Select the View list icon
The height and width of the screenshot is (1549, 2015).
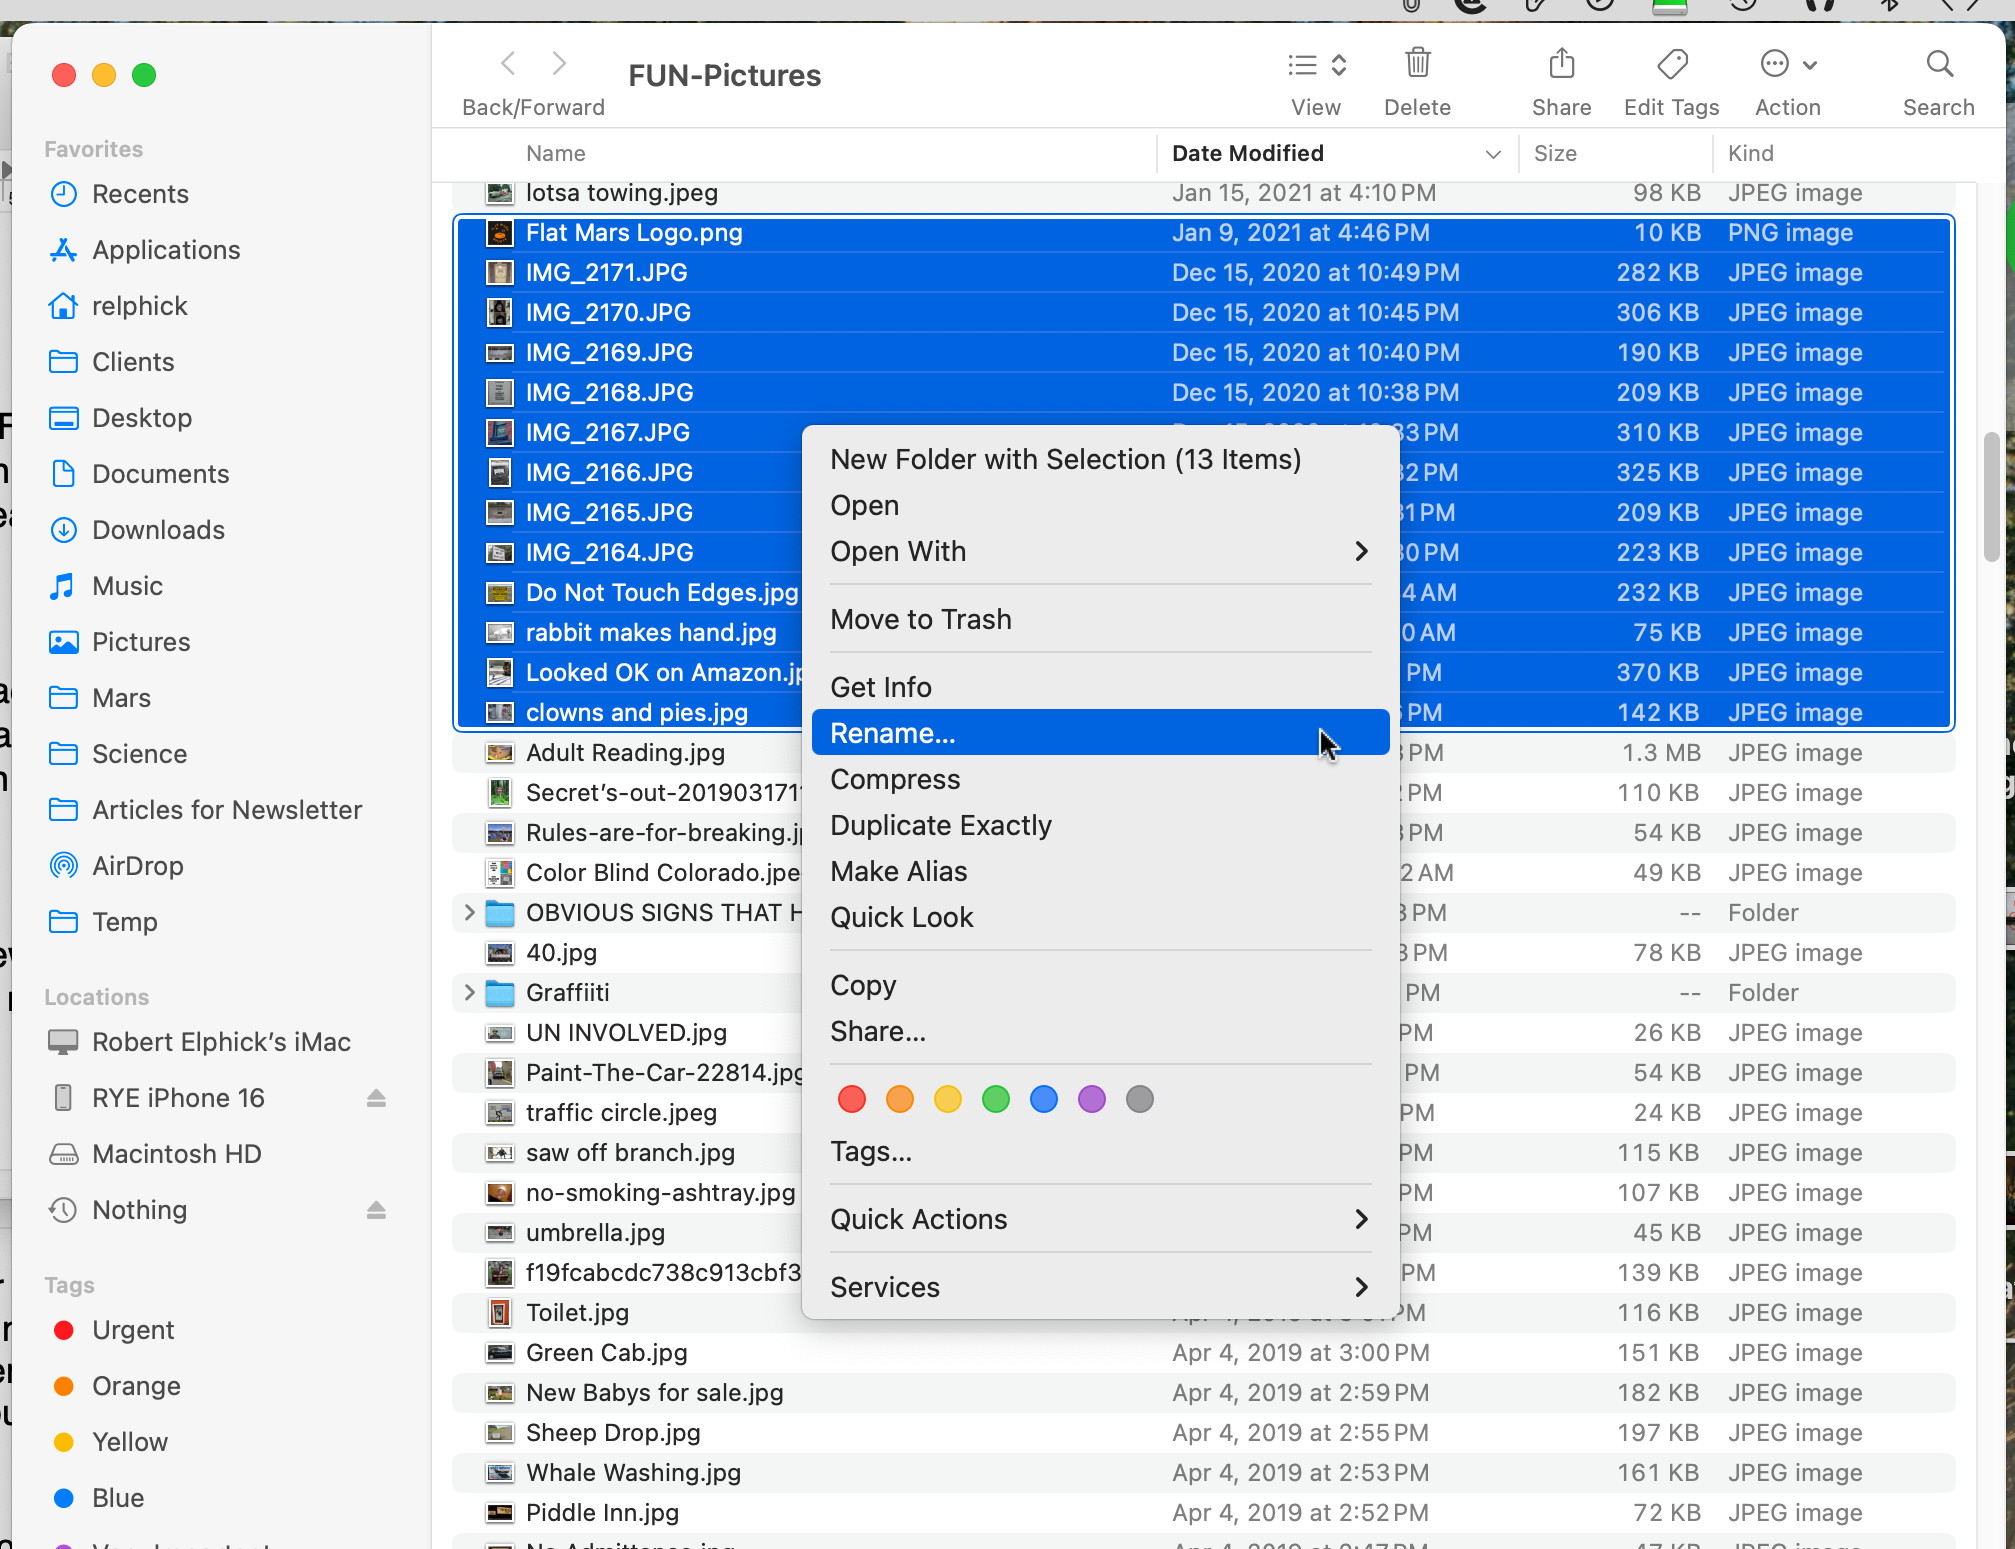[x=1303, y=63]
